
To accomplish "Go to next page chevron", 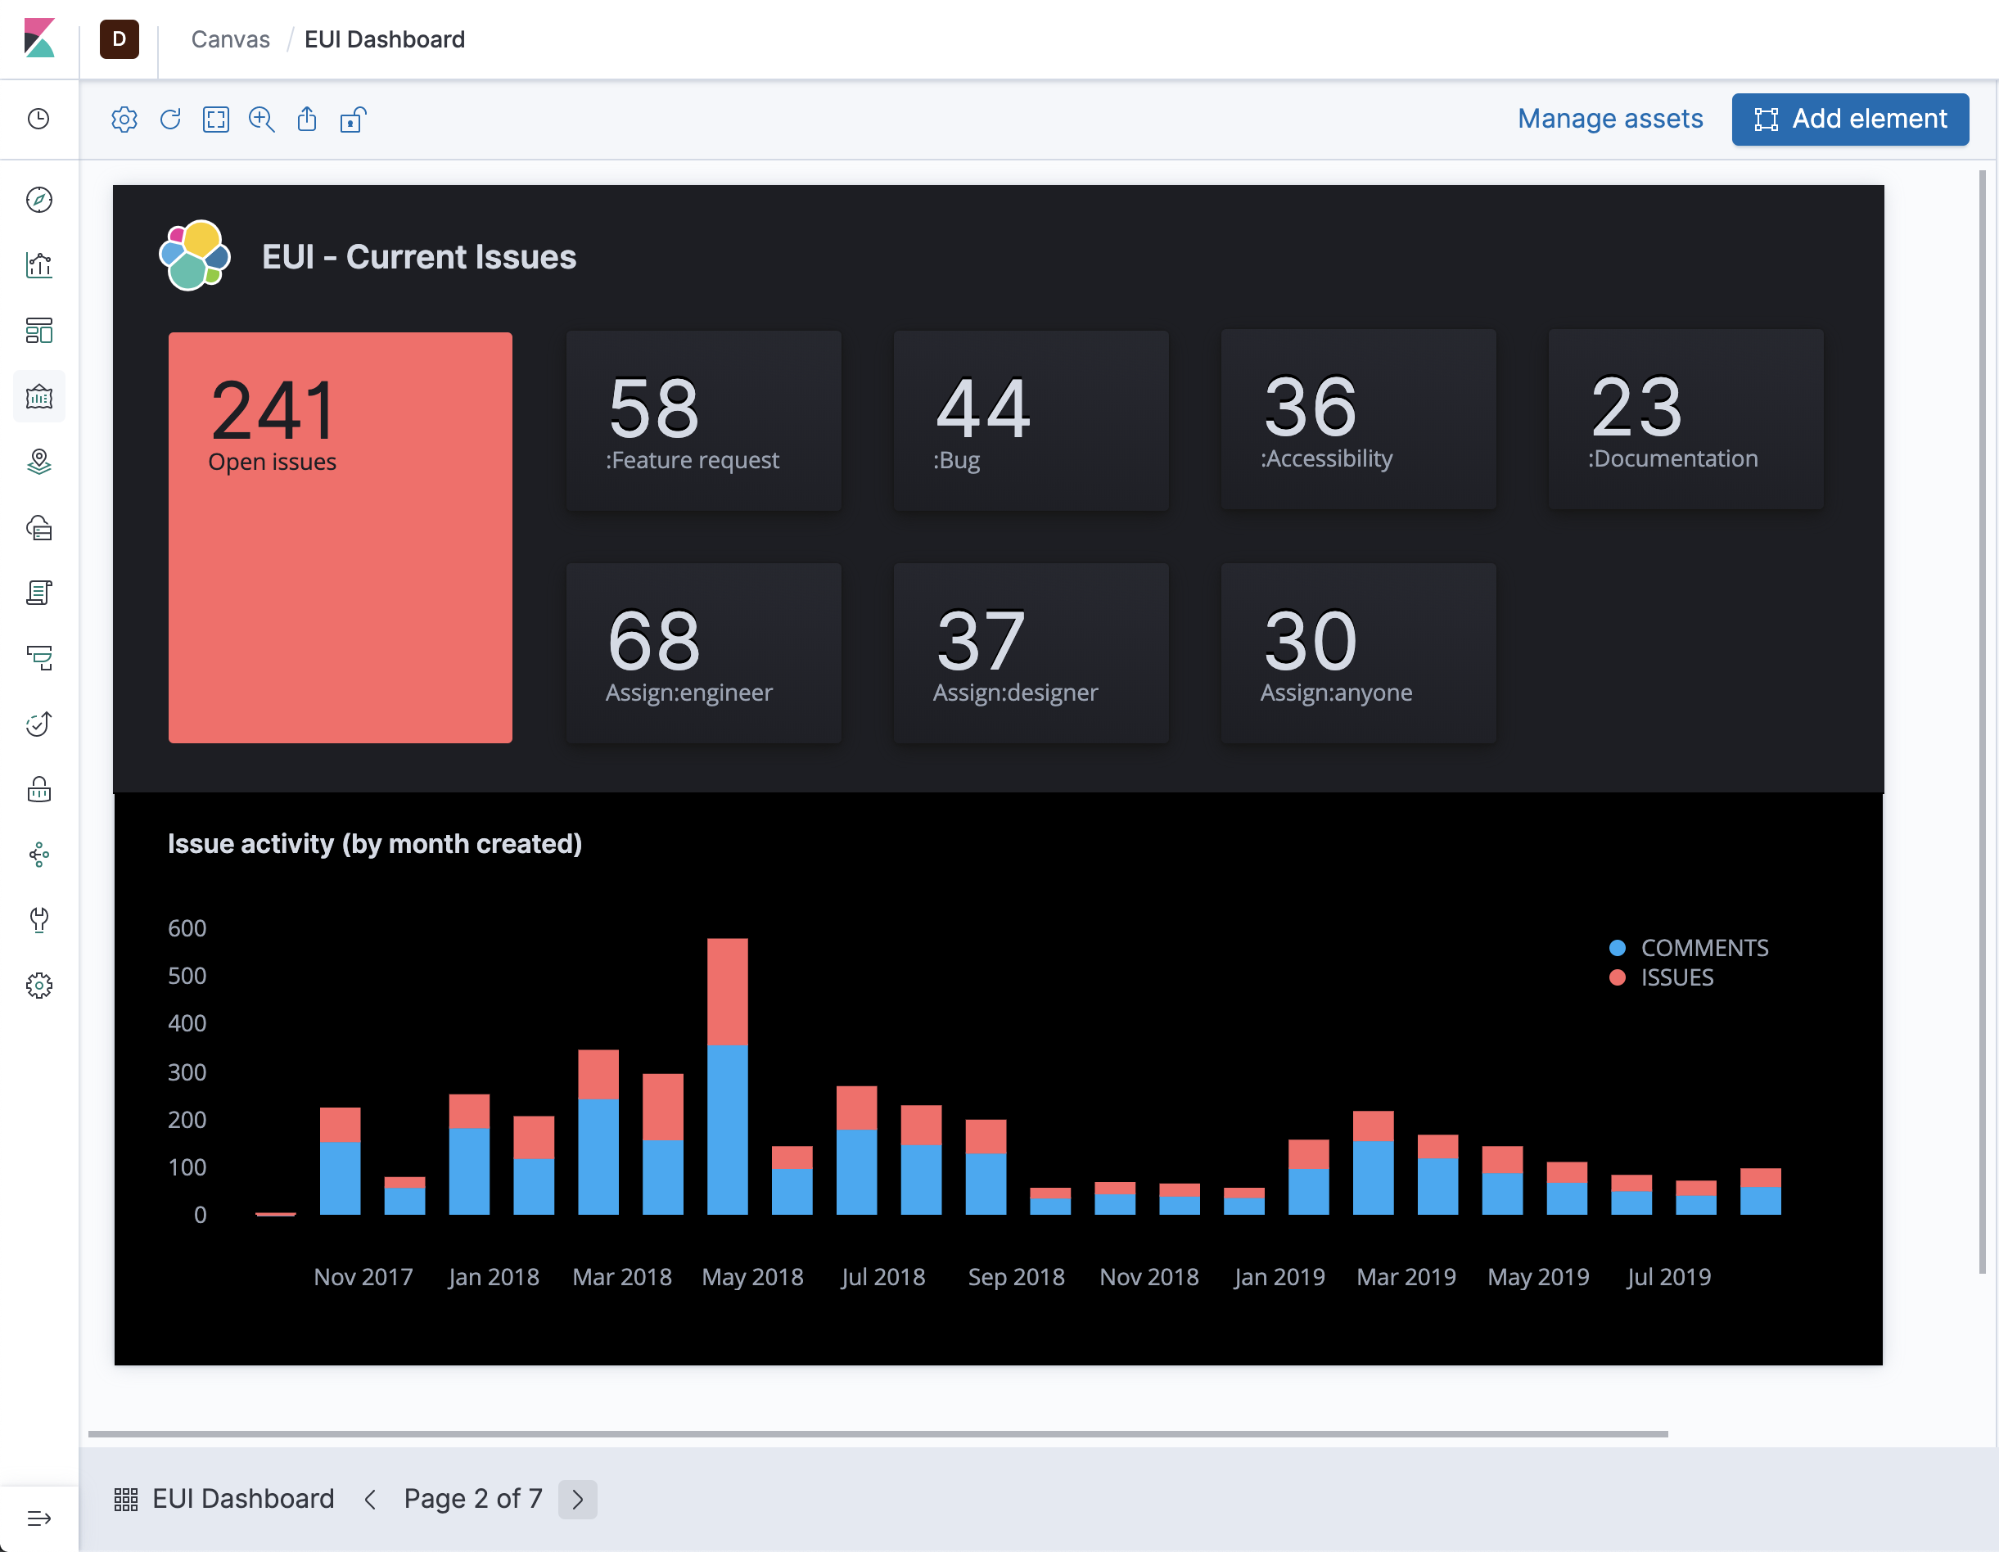I will (577, 1499).
